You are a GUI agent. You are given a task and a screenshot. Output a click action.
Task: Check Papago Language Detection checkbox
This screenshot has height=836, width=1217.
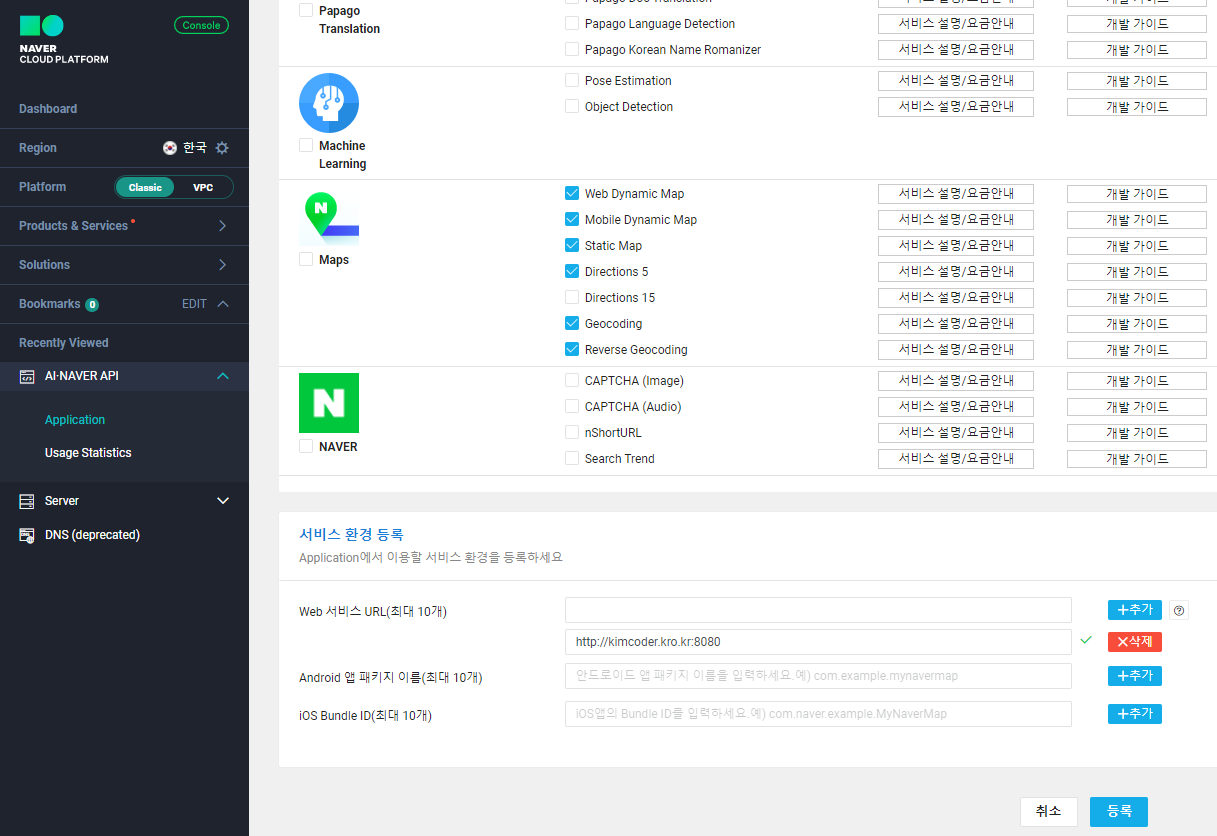tap(572, 24)
